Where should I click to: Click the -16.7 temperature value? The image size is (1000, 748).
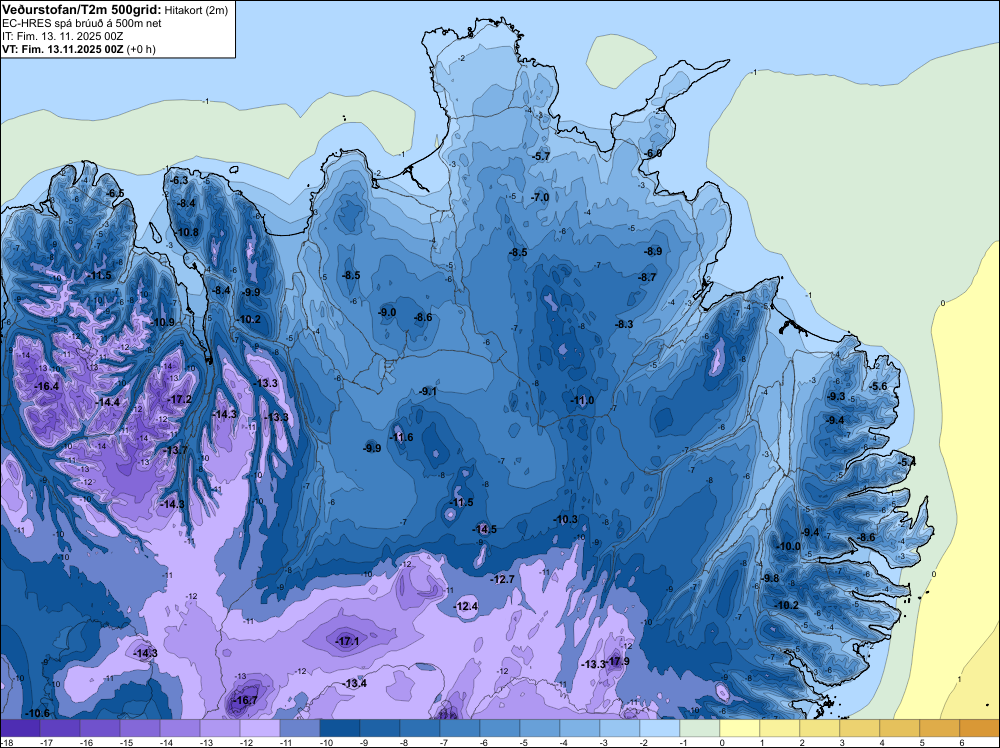[246, 700]
